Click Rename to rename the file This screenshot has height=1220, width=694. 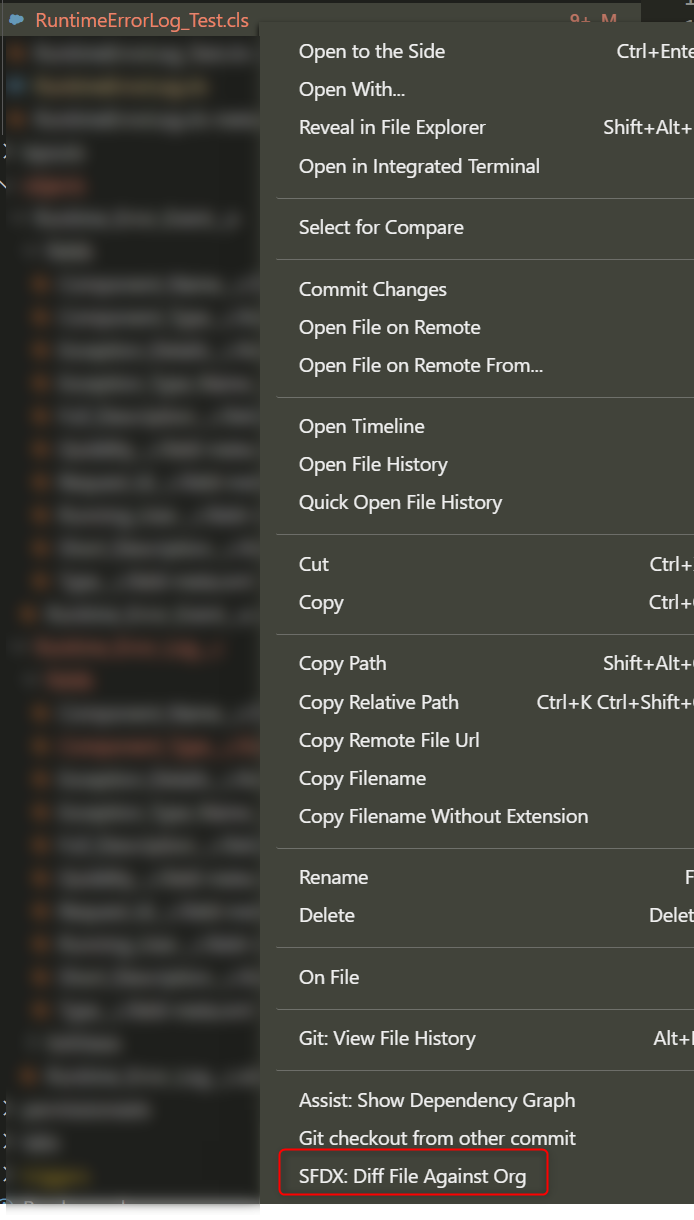click(333, 877)
